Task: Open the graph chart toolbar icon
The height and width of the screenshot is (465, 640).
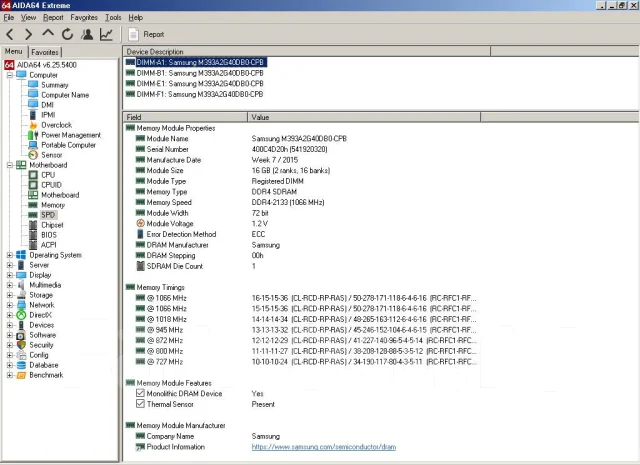Action: pos(106,34)
